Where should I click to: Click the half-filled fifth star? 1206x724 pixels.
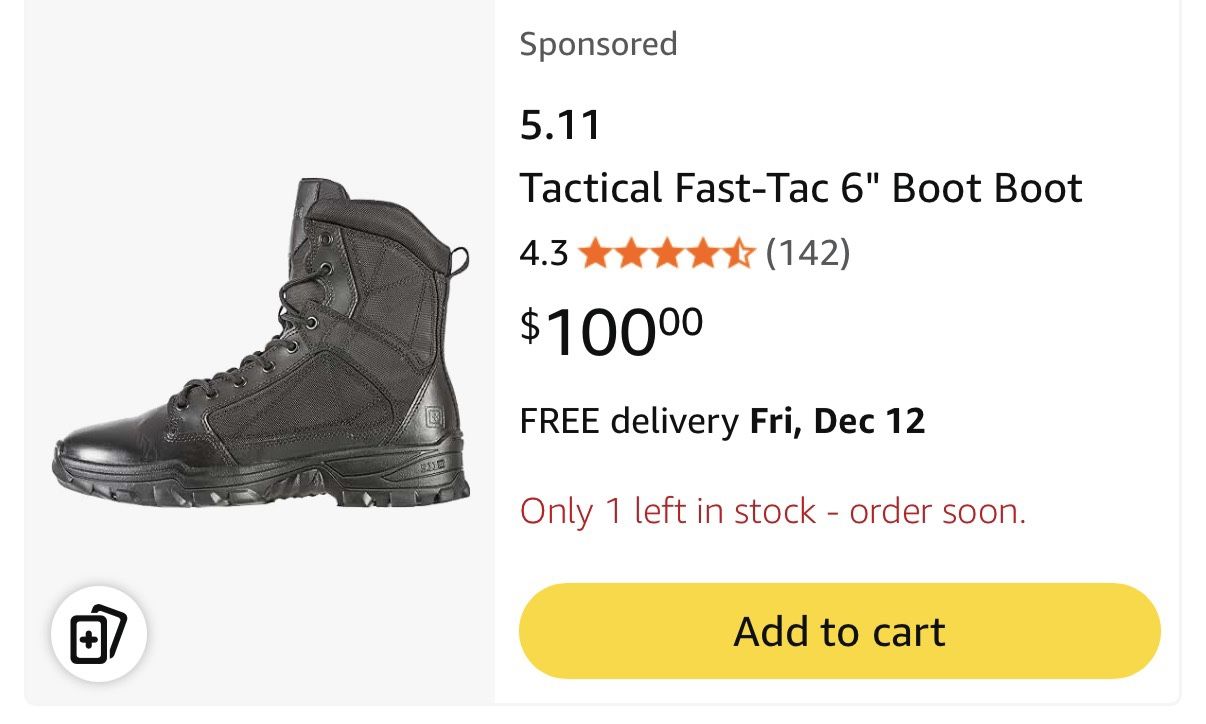pyautogui.click(x=737, y=254)
